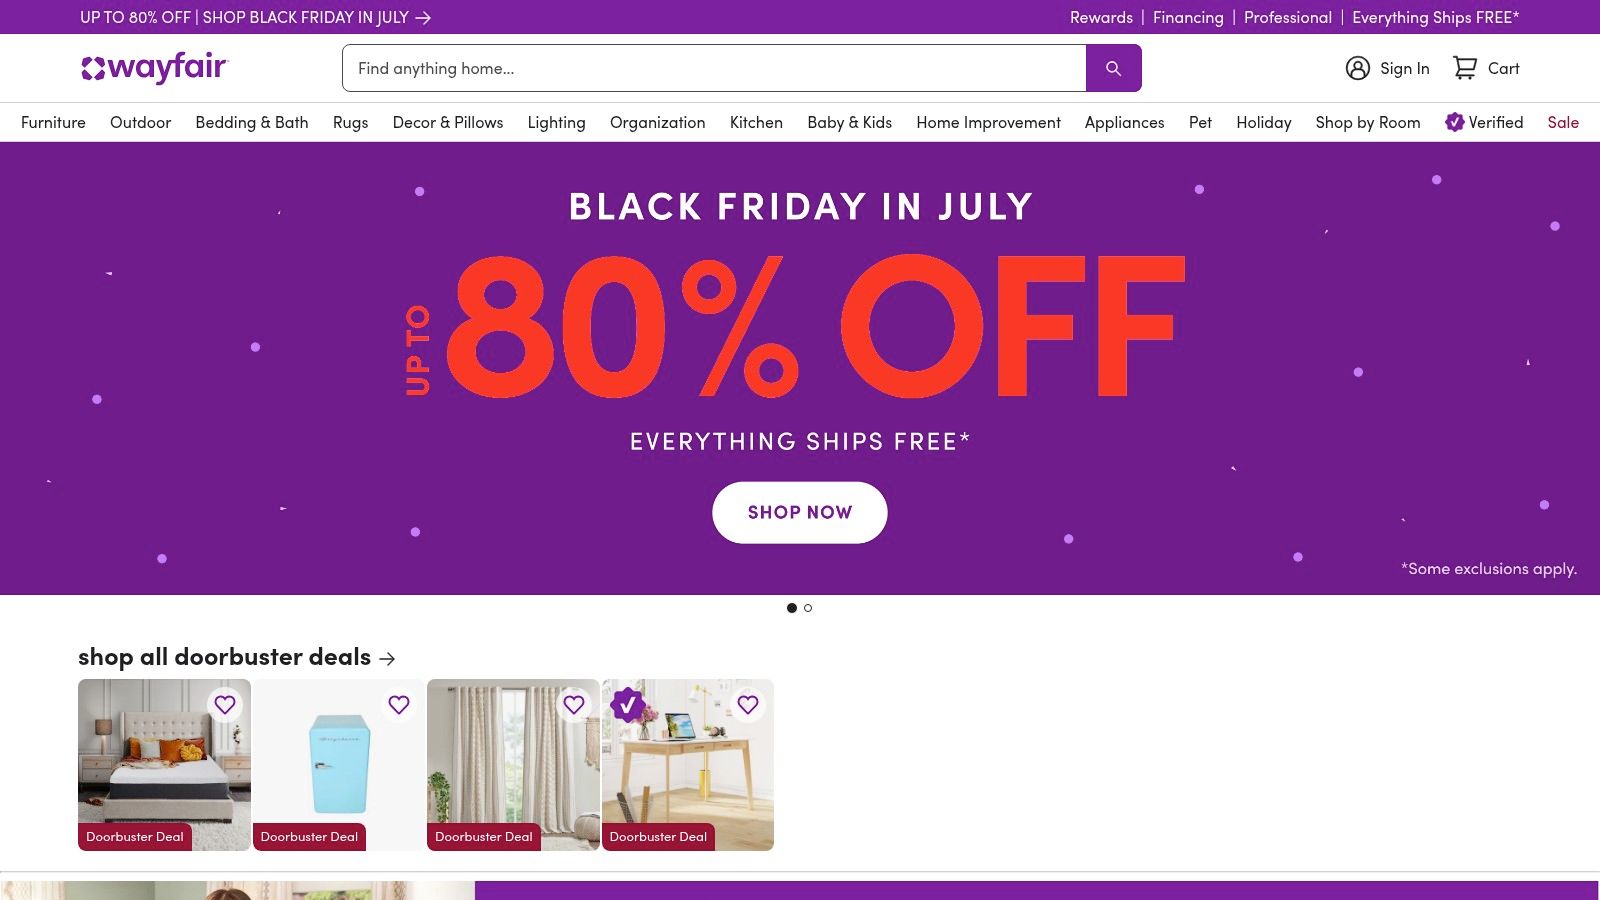Select the second carousel indicator dot
The width and height of the screenshot is (1600, 900).
(809, 607)
